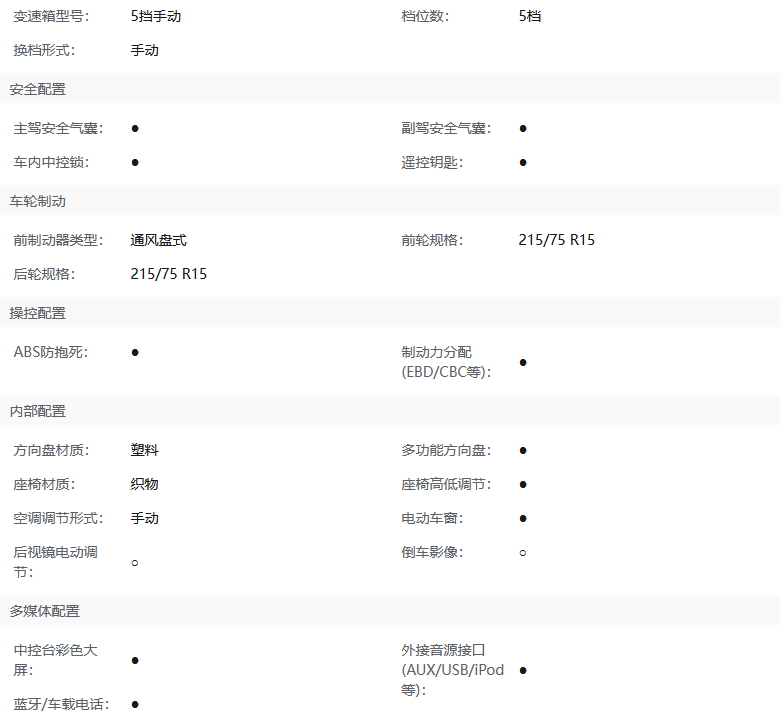Screen dimensions: 784x719
Task: Click the hollow circle beside 后视镜电动调节
Action: pyautogui.click(x=135, y=563)
